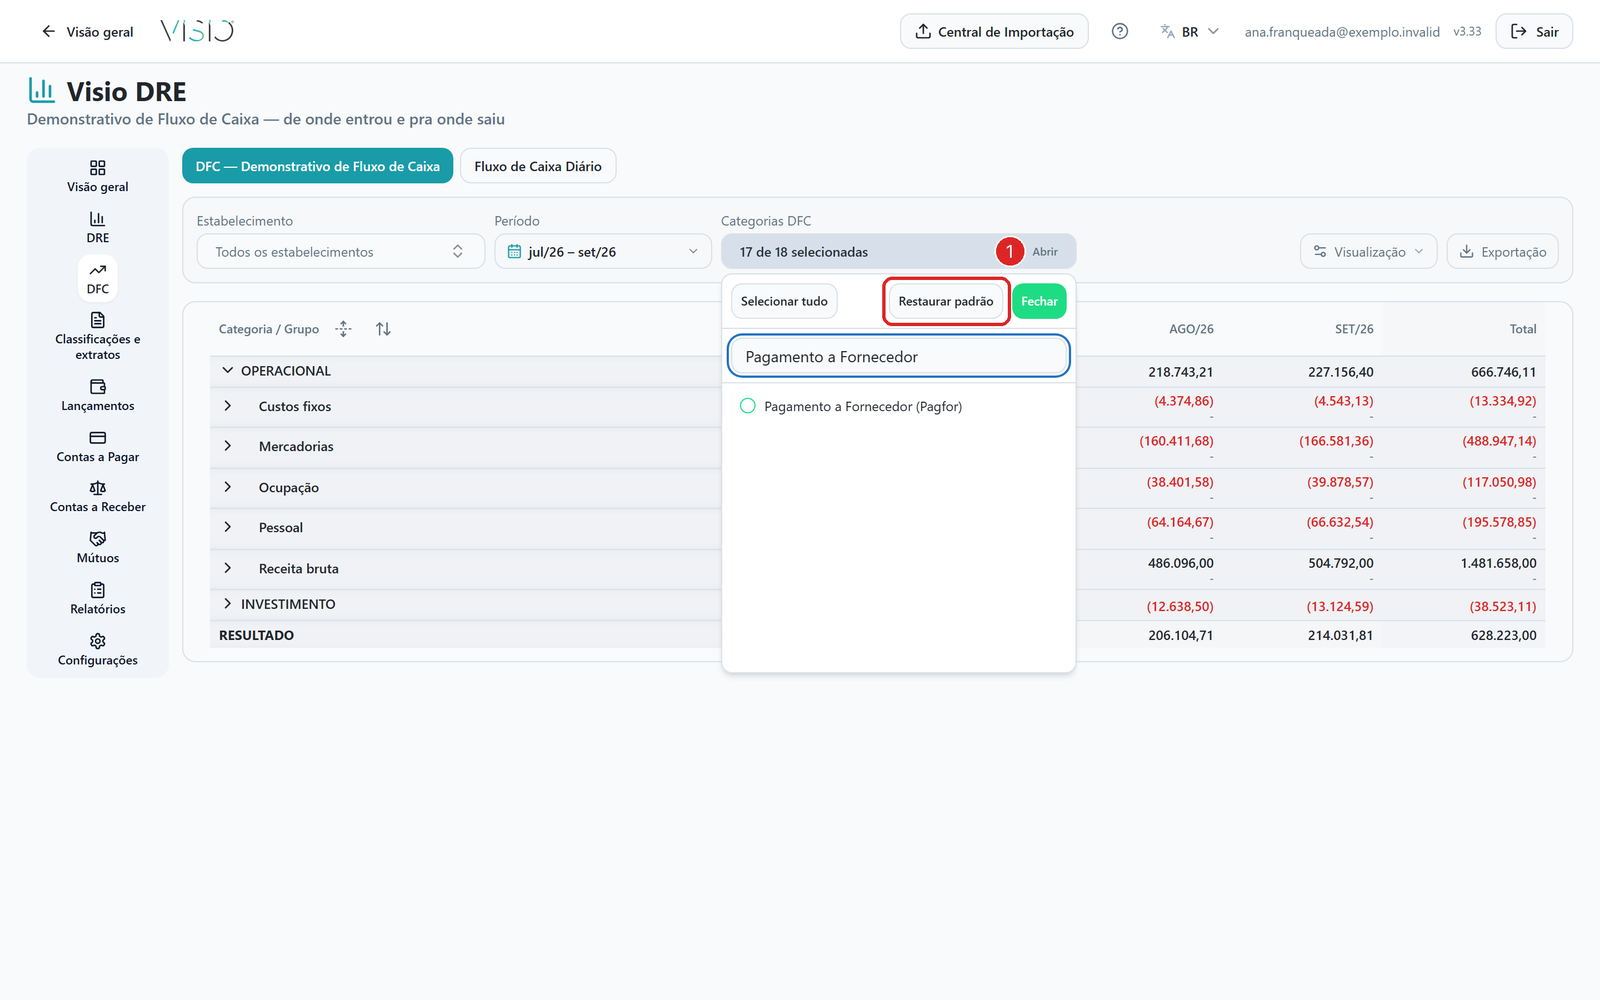Click the expand/collapse all rows icon
The width and height of the screenshot is (1600, 1000).
coord(344,329)
